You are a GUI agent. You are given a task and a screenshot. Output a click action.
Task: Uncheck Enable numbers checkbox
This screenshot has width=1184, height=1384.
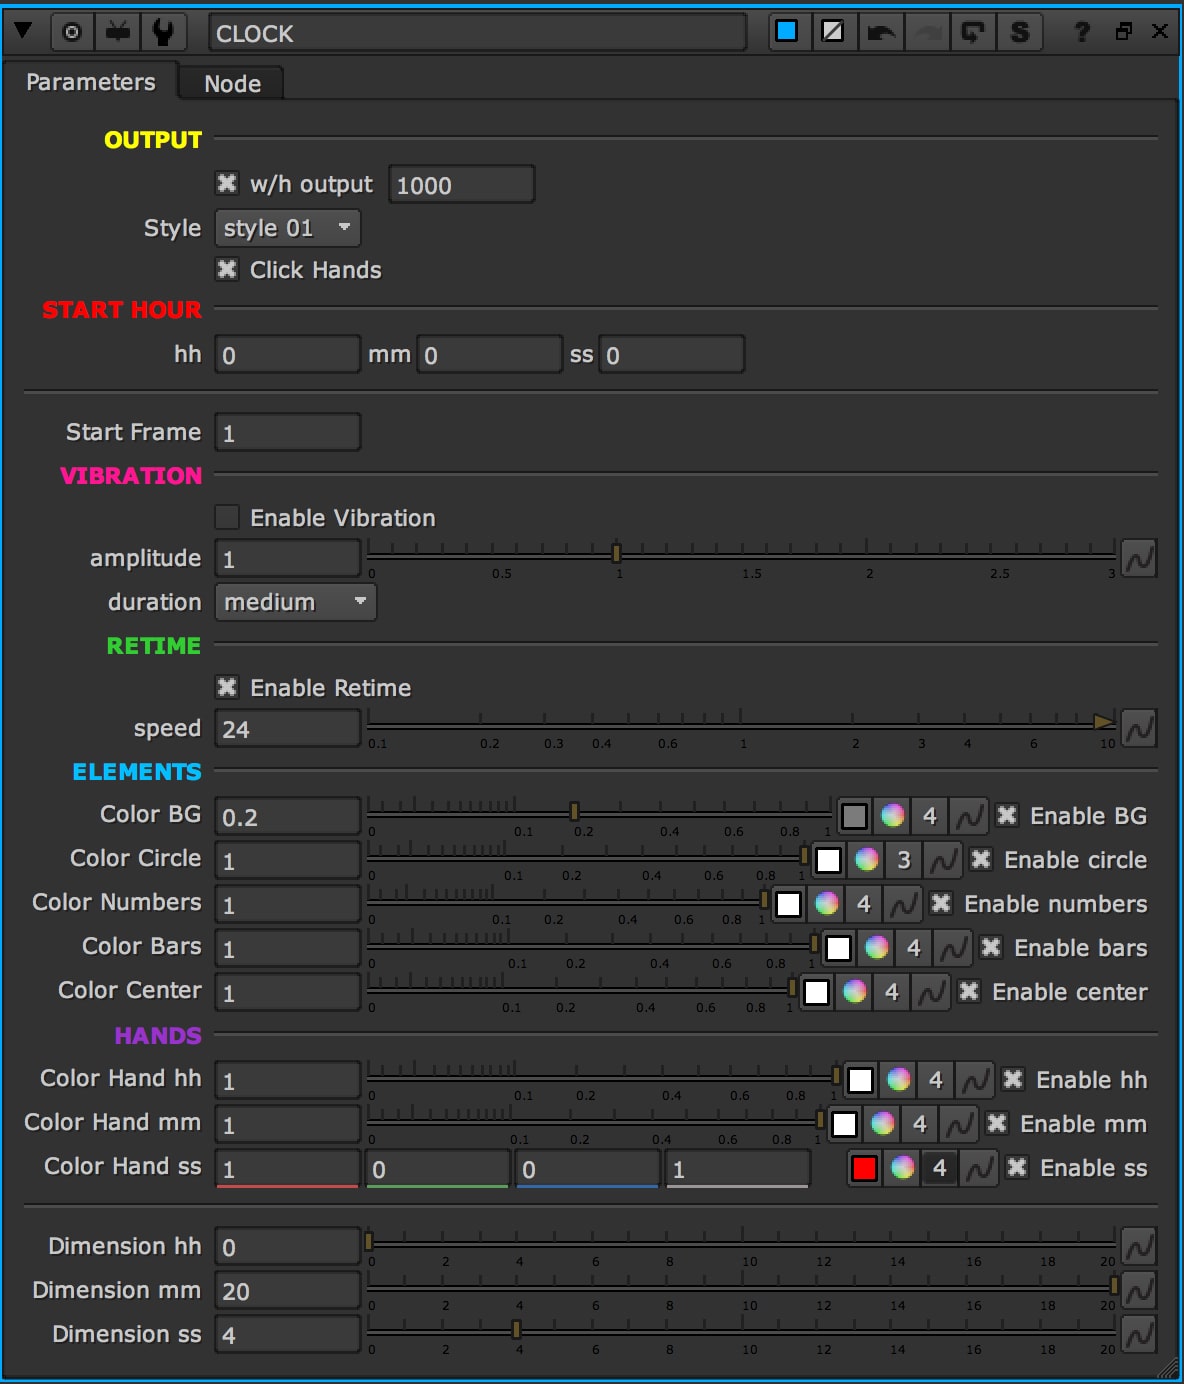[x=941, y=903]
